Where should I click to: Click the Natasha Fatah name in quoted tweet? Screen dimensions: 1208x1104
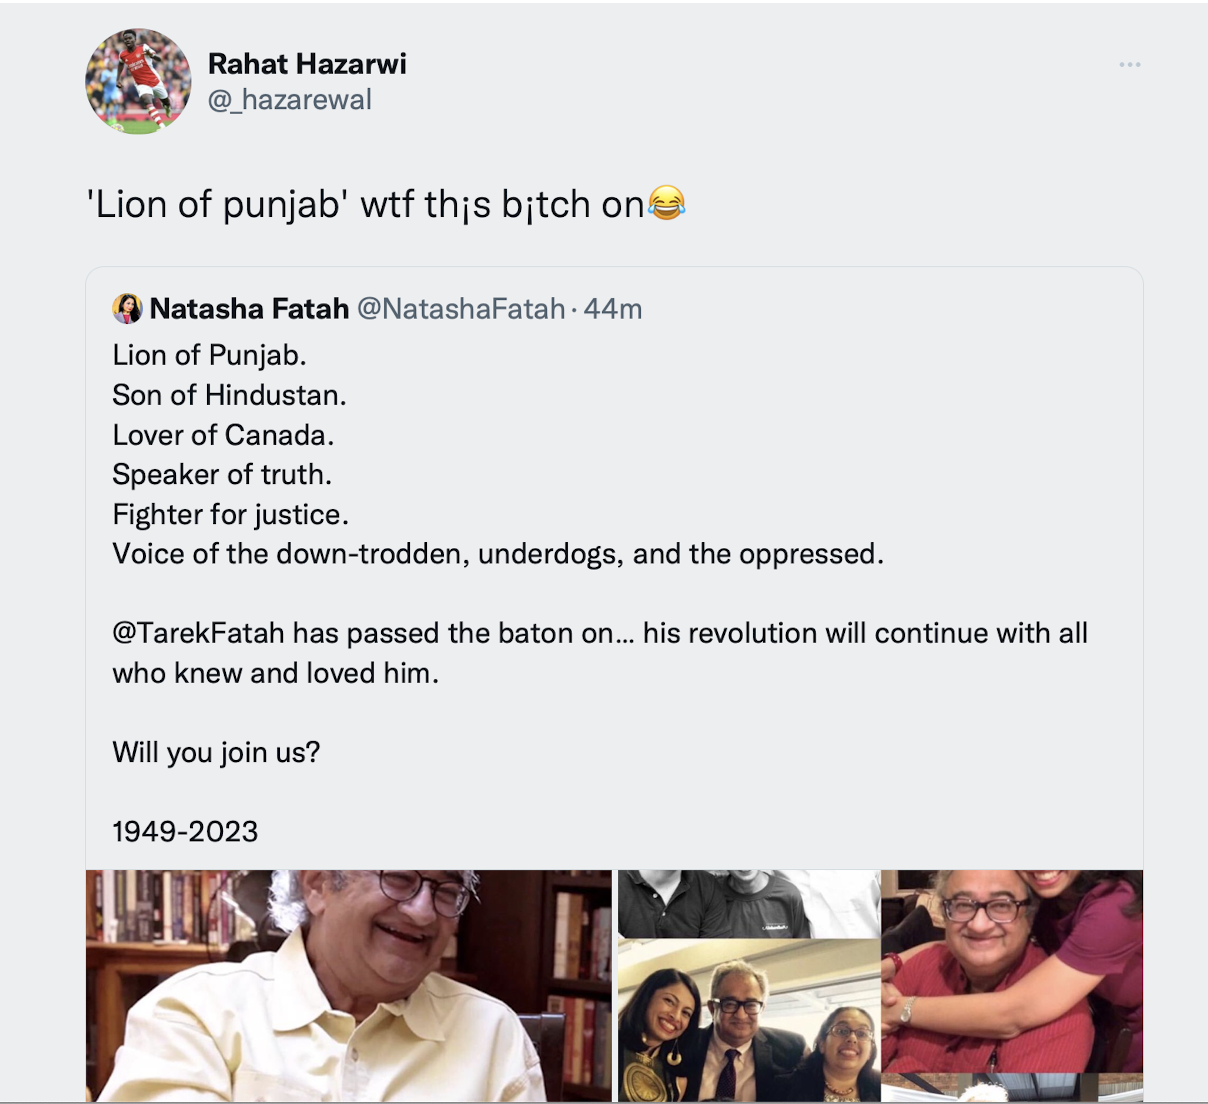pos(249,309)
